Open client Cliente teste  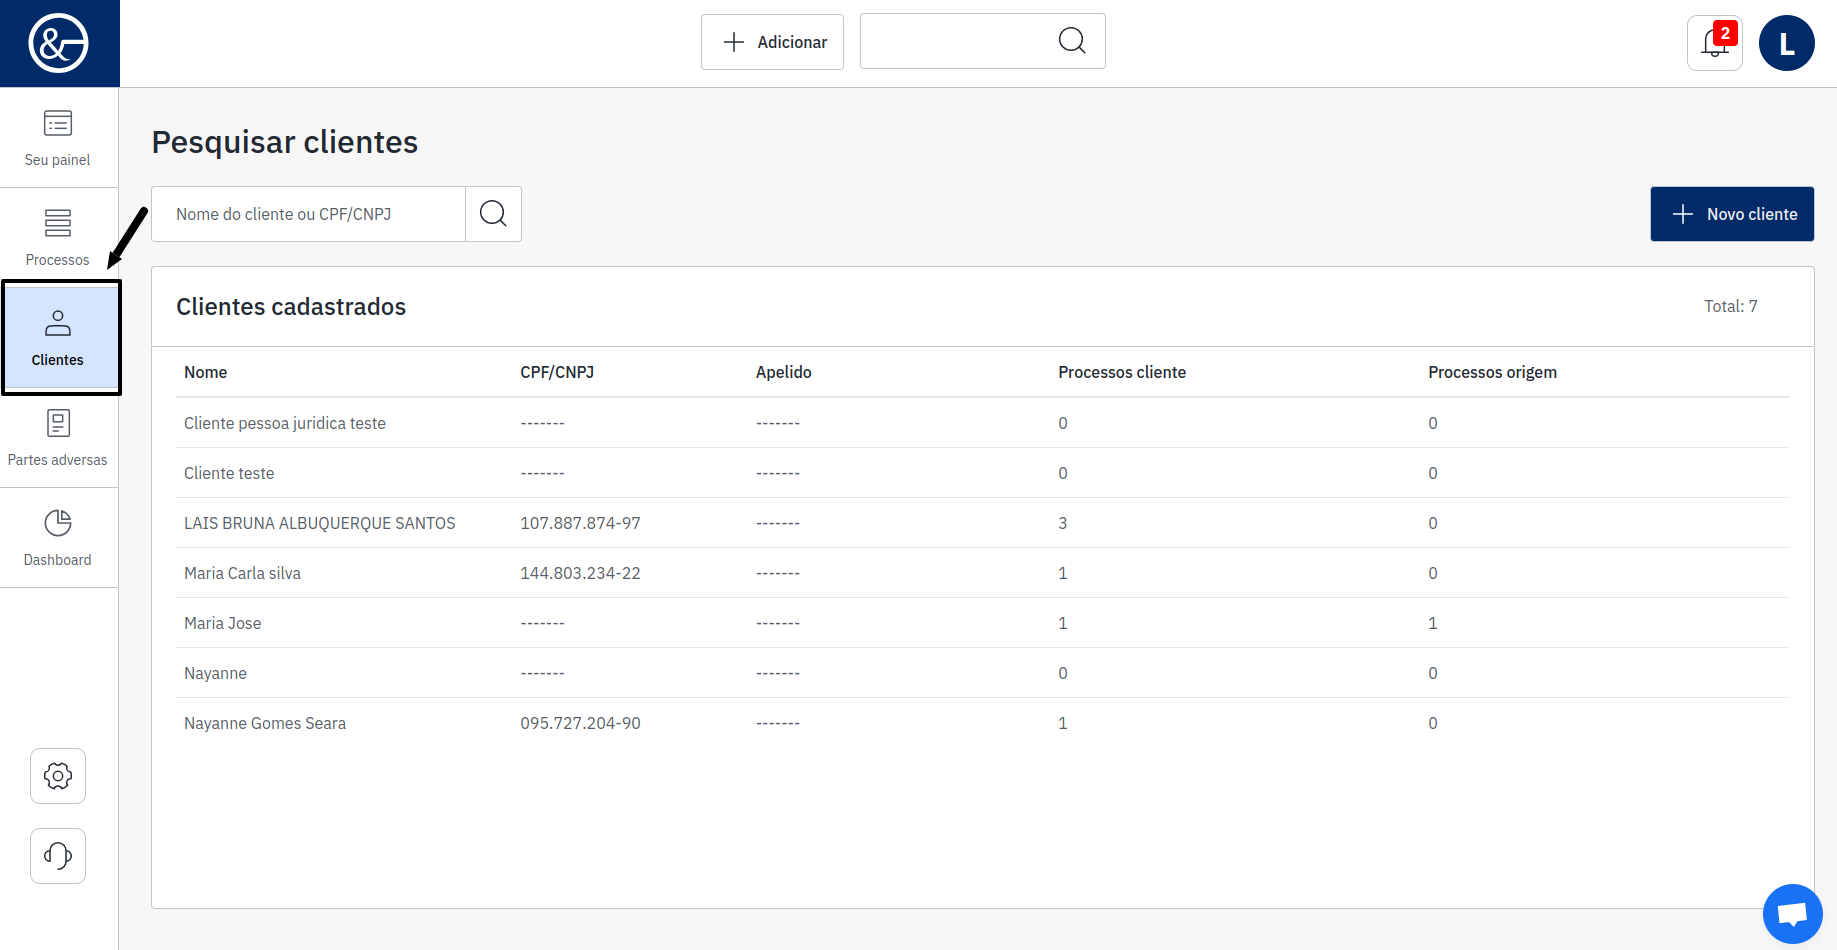pos(229,473)
